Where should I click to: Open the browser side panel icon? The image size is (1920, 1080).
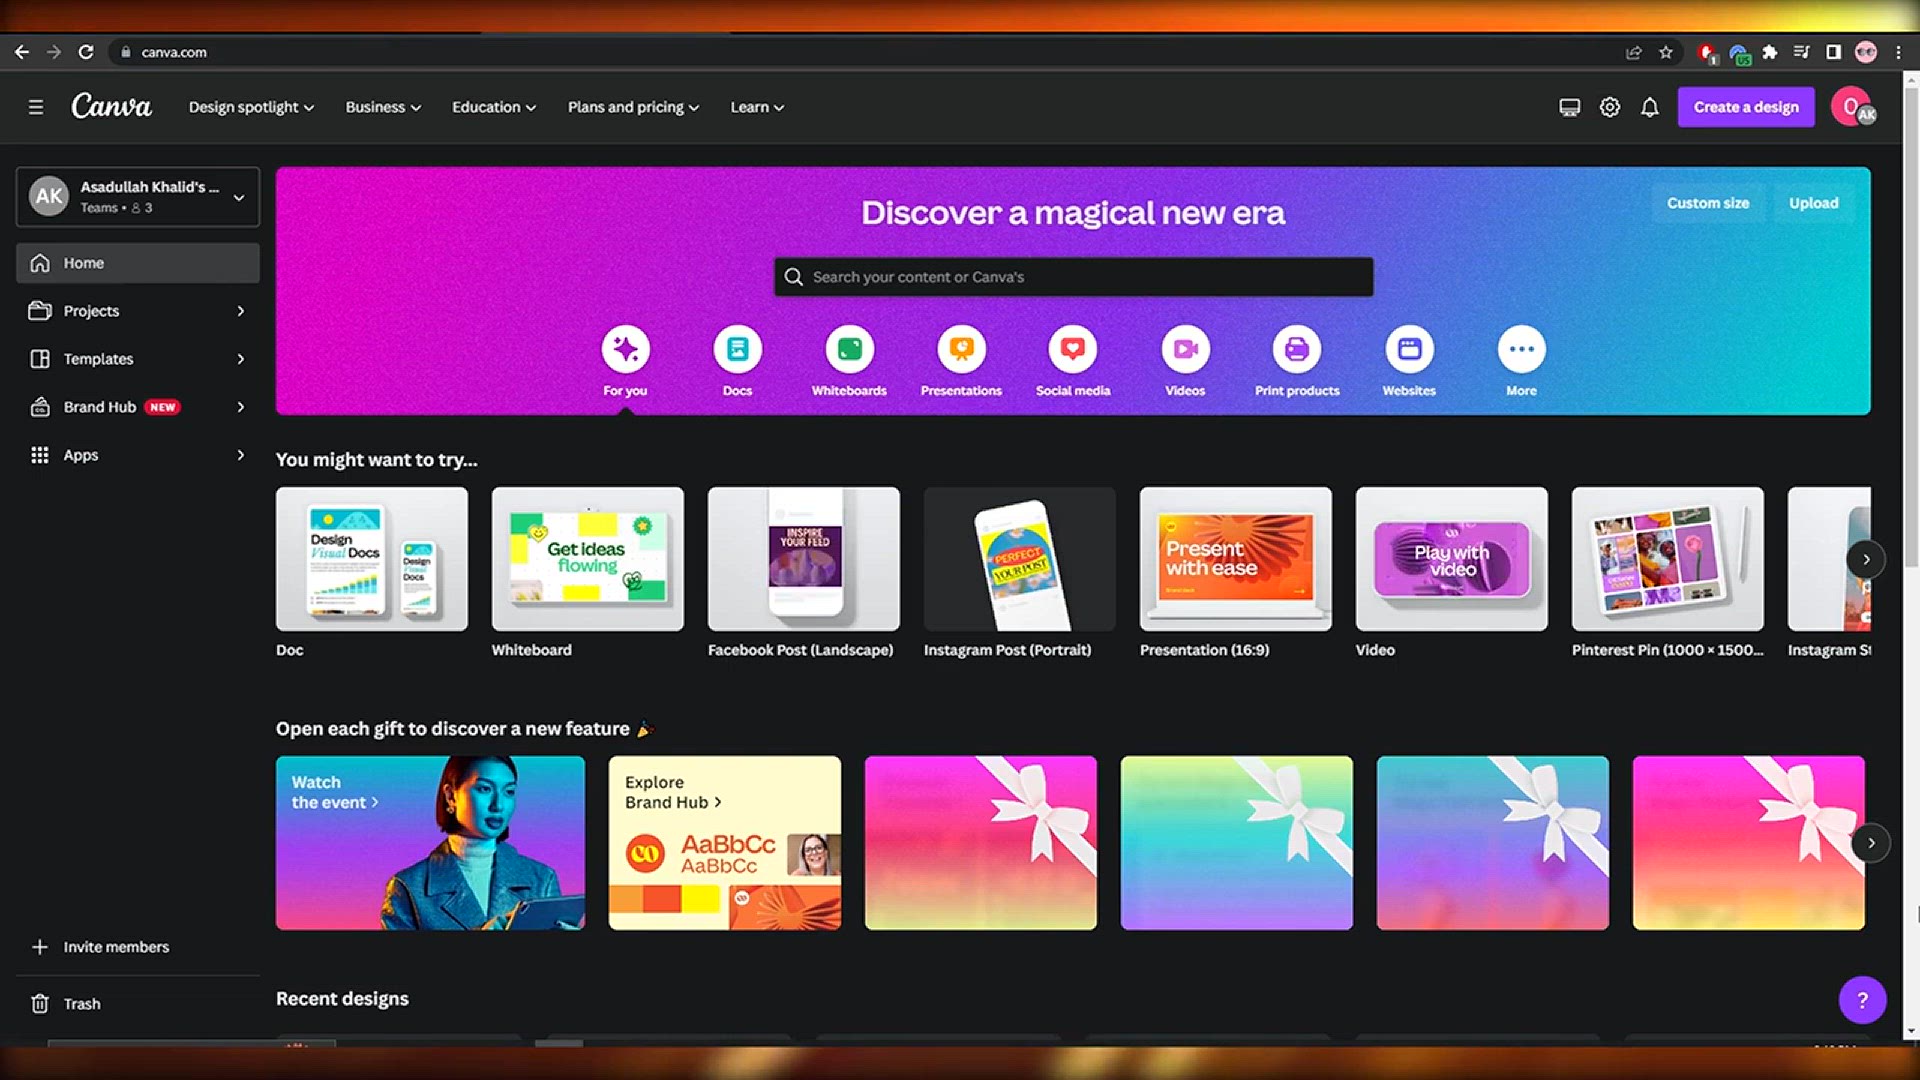(1834, 52)
